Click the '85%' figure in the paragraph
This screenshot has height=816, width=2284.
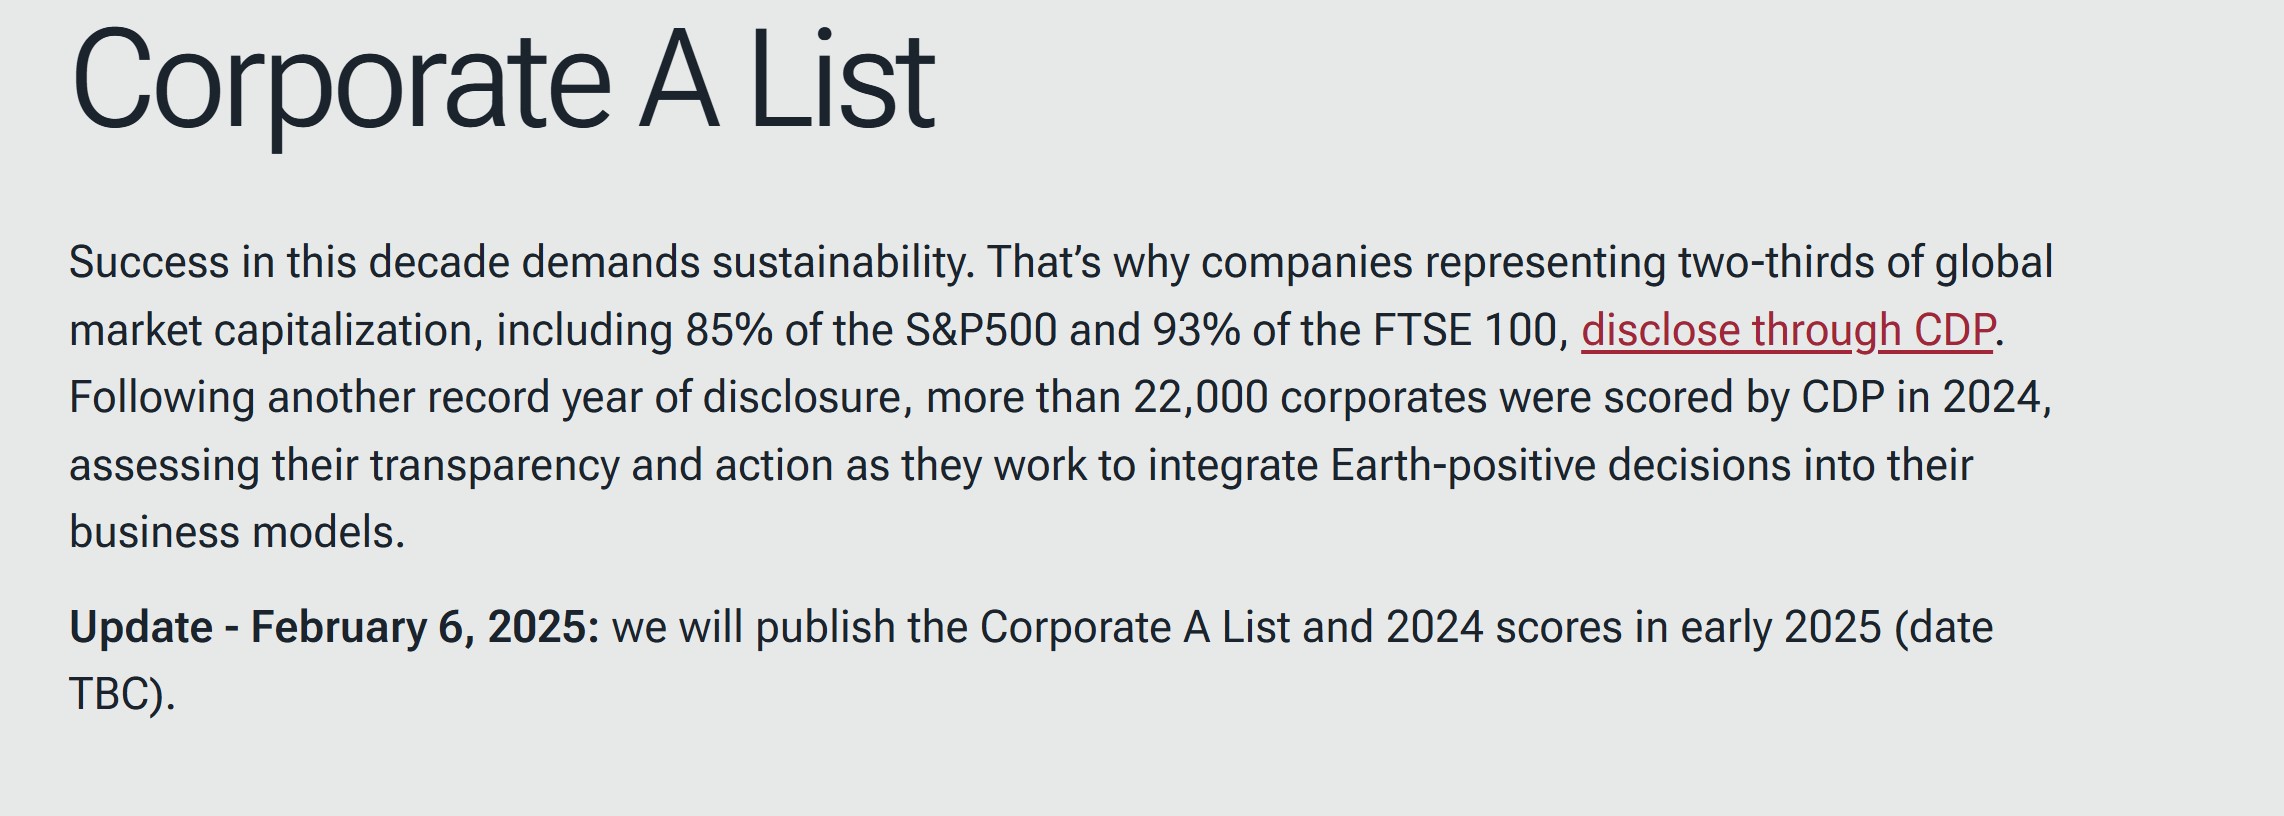tap(728, 330)
